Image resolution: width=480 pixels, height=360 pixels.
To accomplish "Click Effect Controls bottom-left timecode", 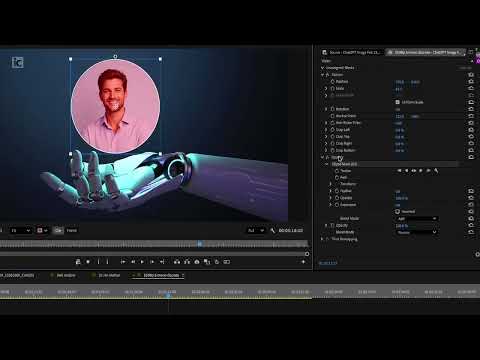I will click(x=328, y=263).
